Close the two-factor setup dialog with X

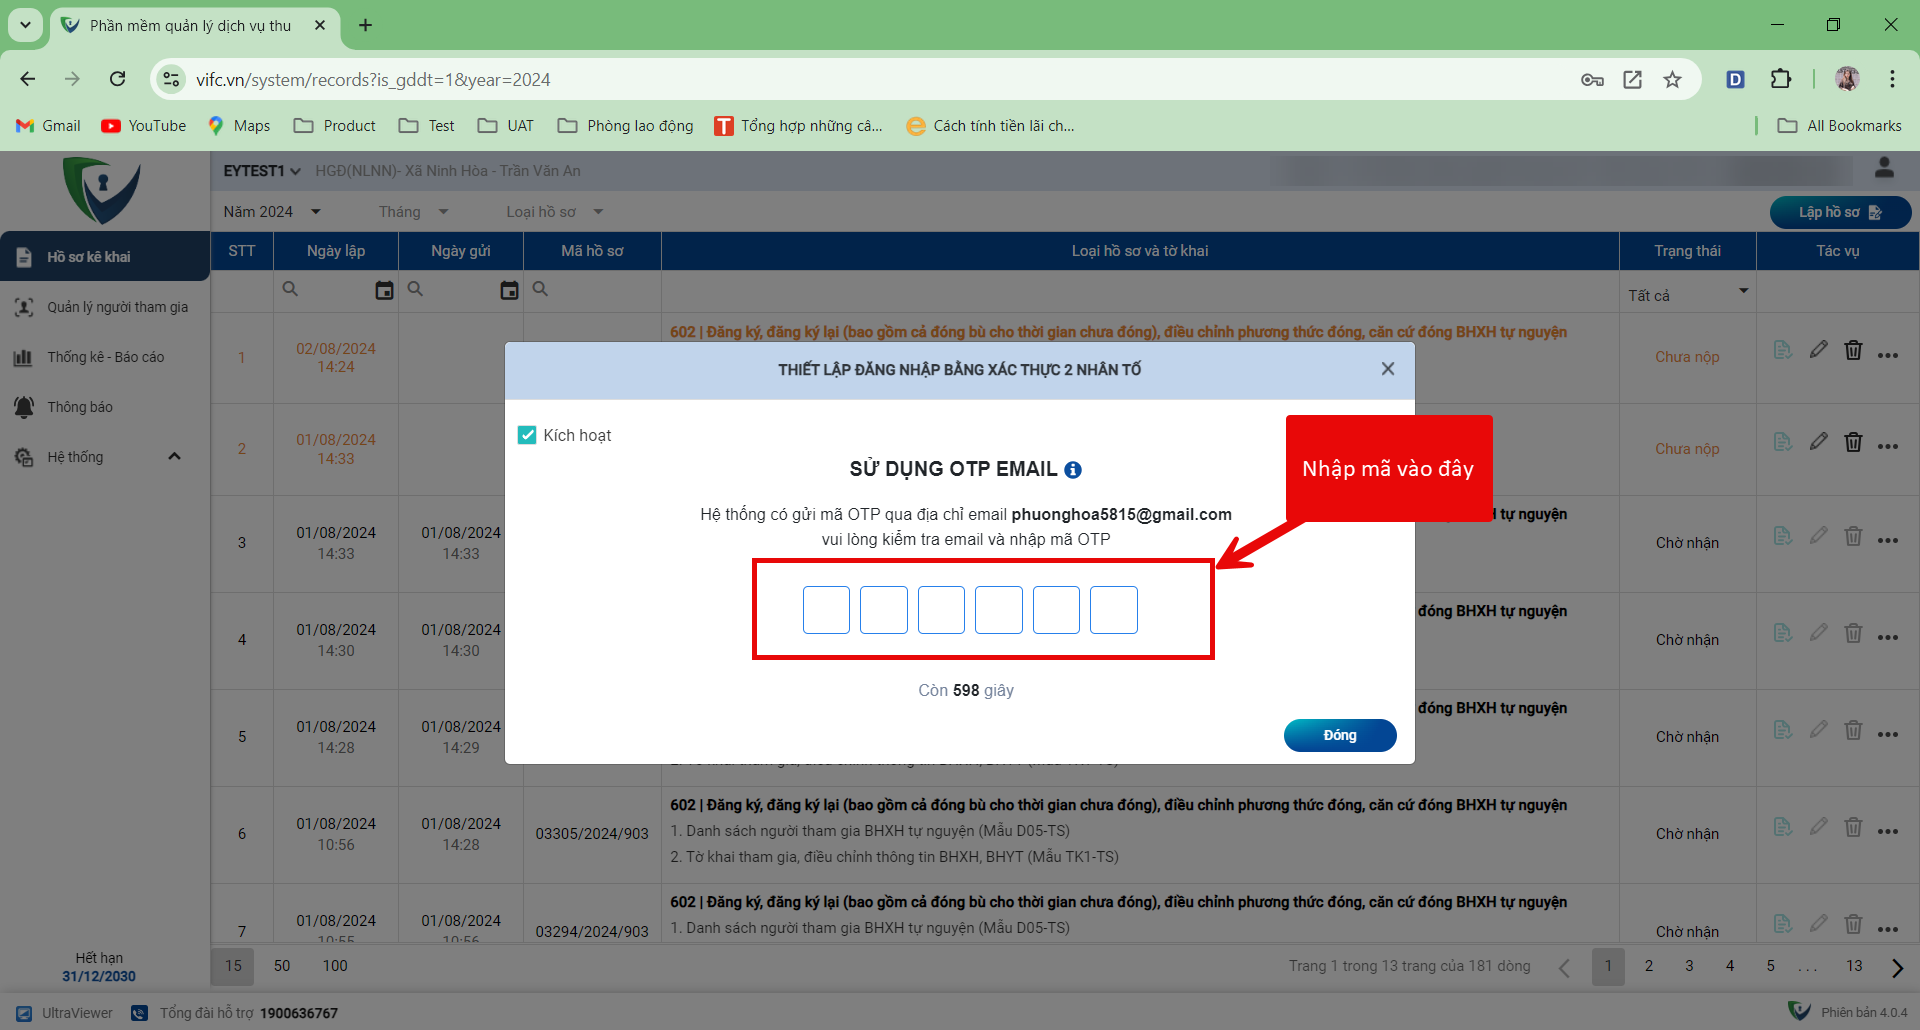(1387, 369)
